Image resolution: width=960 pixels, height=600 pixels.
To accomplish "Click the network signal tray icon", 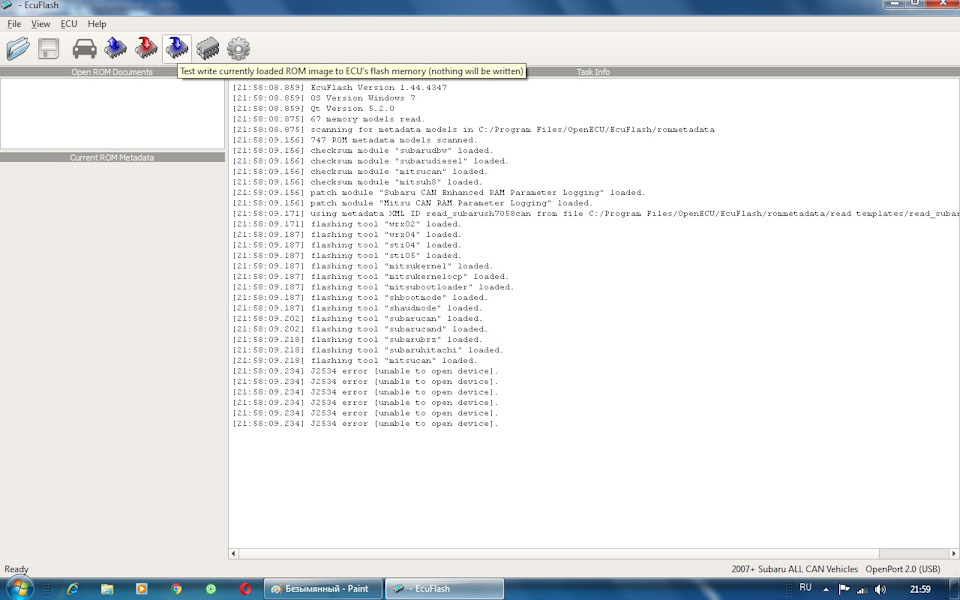I will tap(862, 589).
